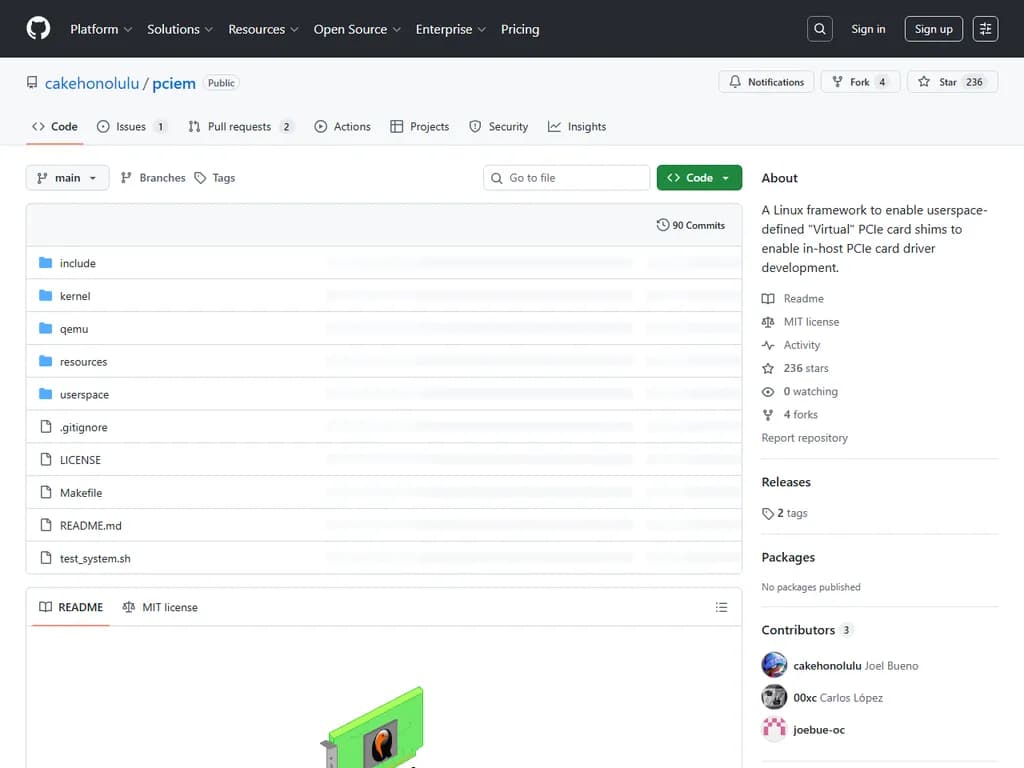Screen dimensions: 1024x768
Task: Open cakehonolulu contributor avatar
Action: [774, 665]
